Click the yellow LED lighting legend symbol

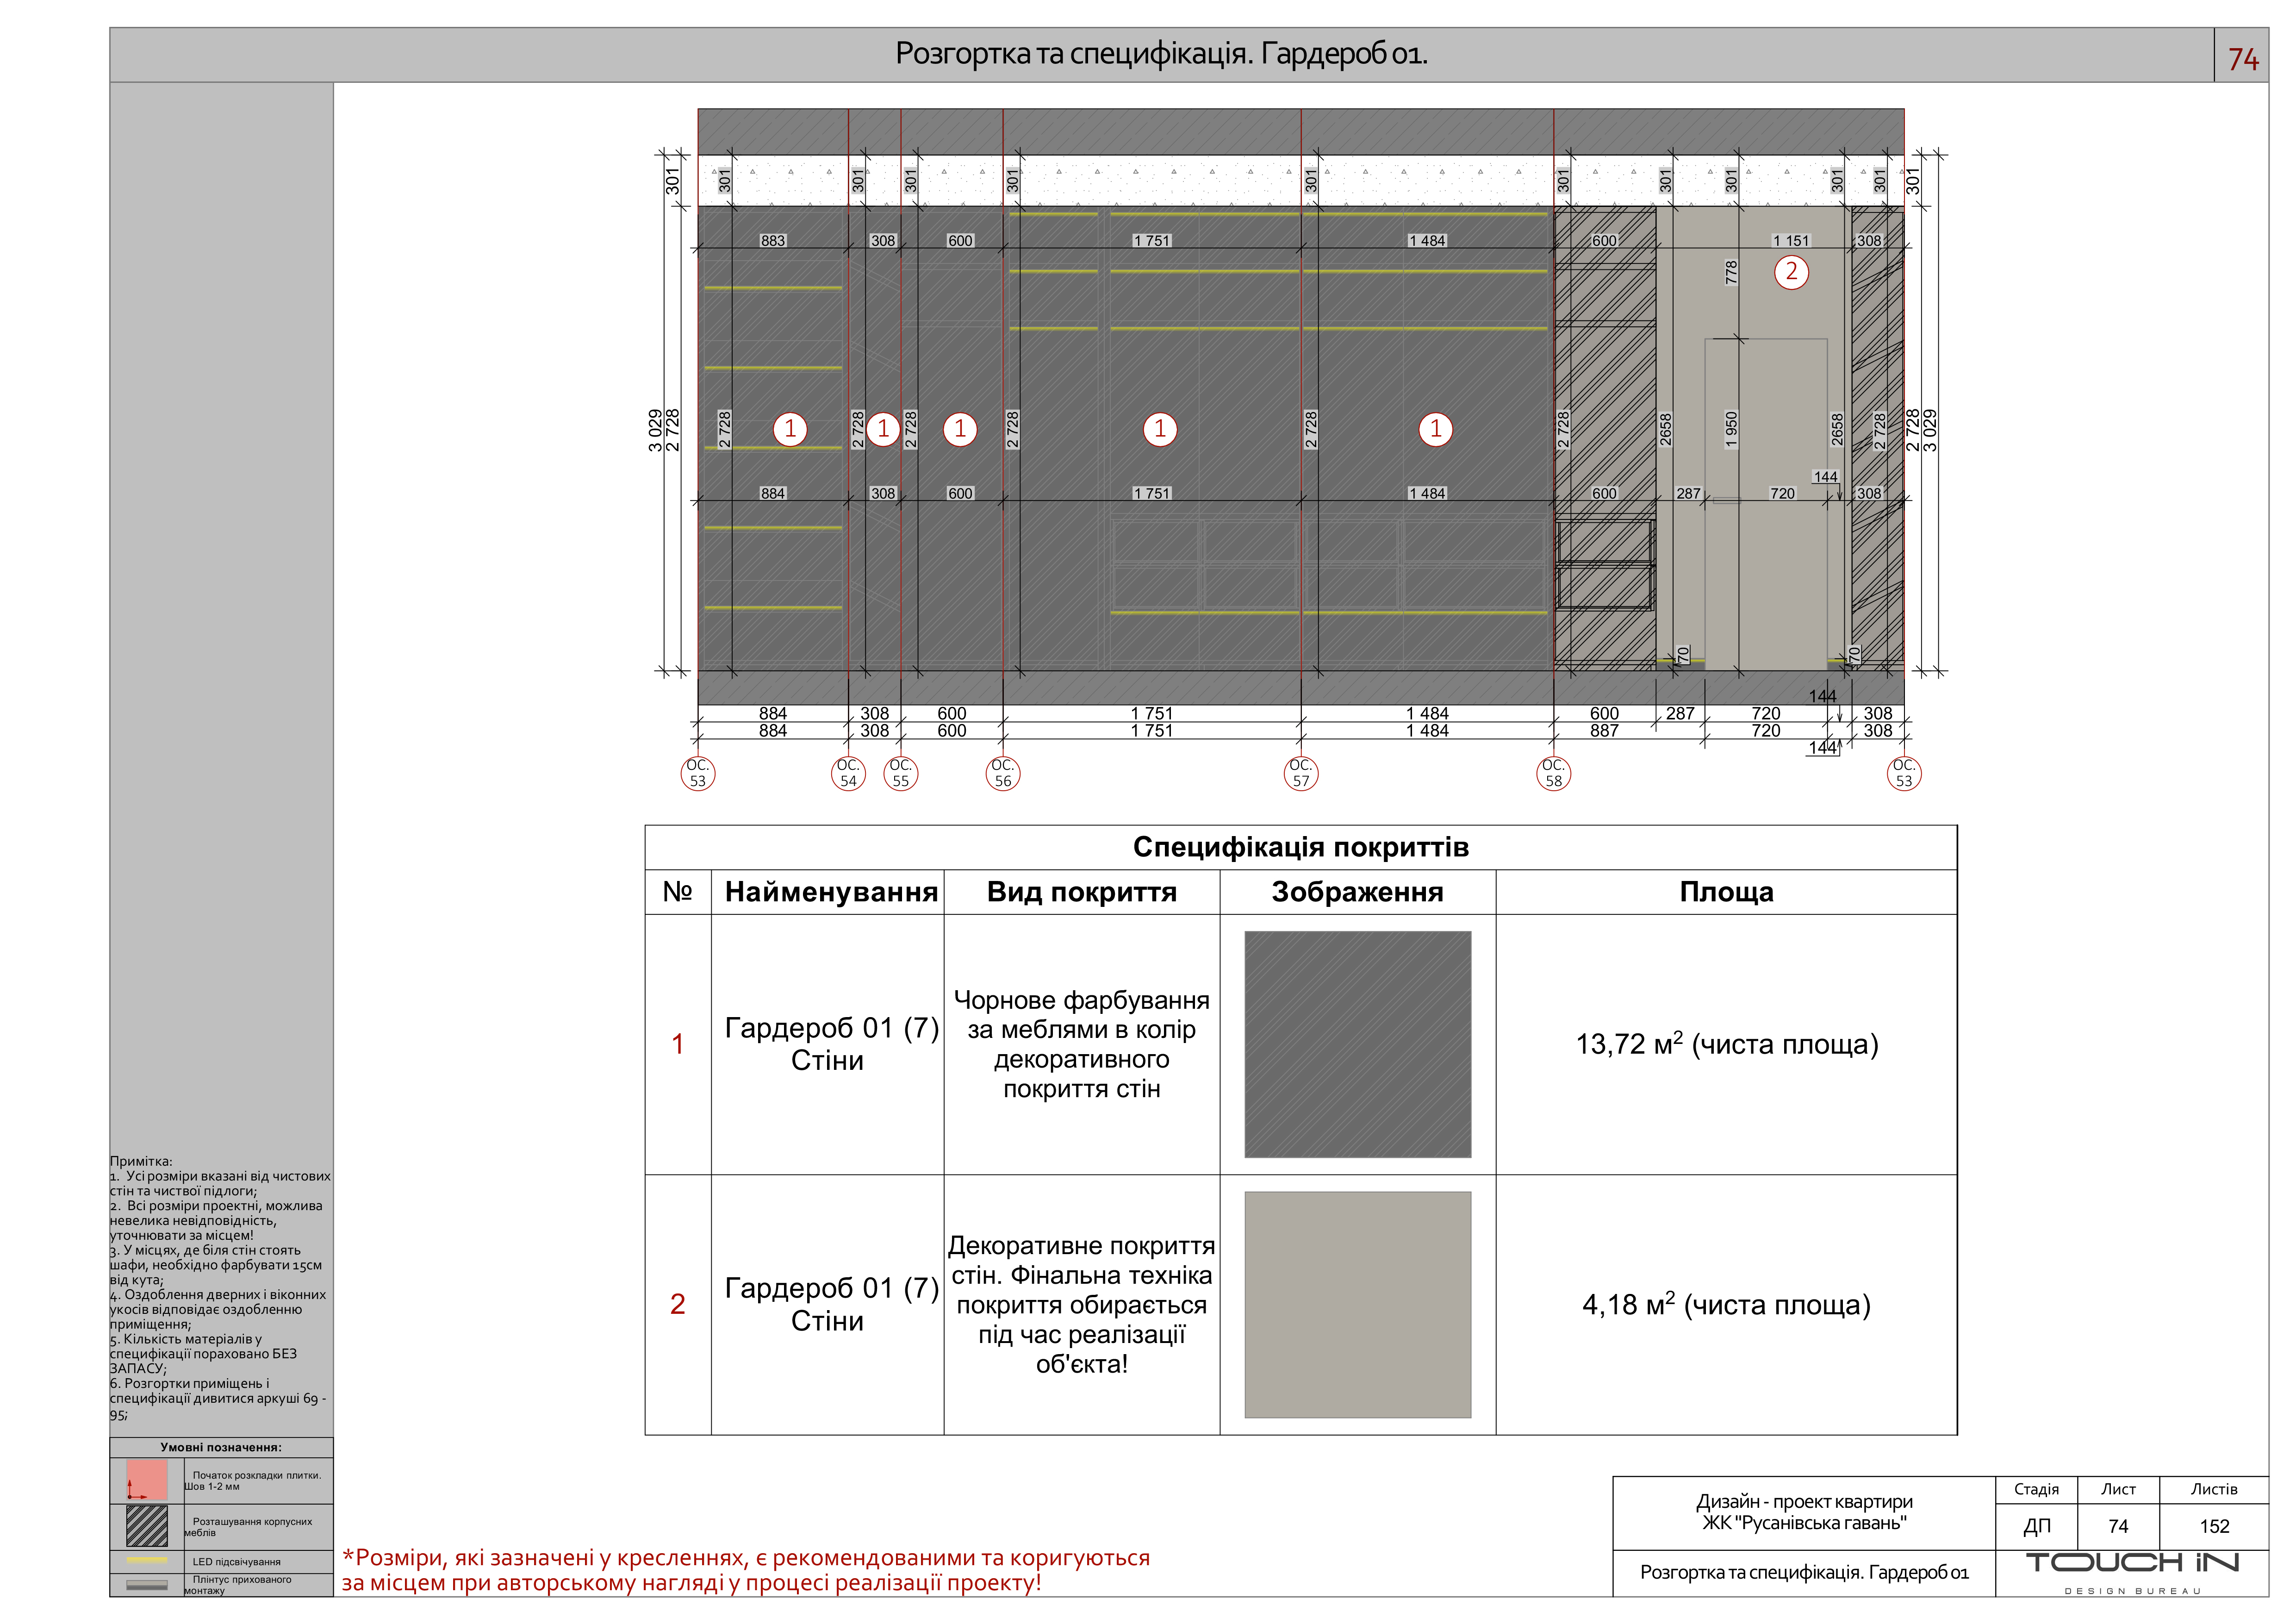147,1561
